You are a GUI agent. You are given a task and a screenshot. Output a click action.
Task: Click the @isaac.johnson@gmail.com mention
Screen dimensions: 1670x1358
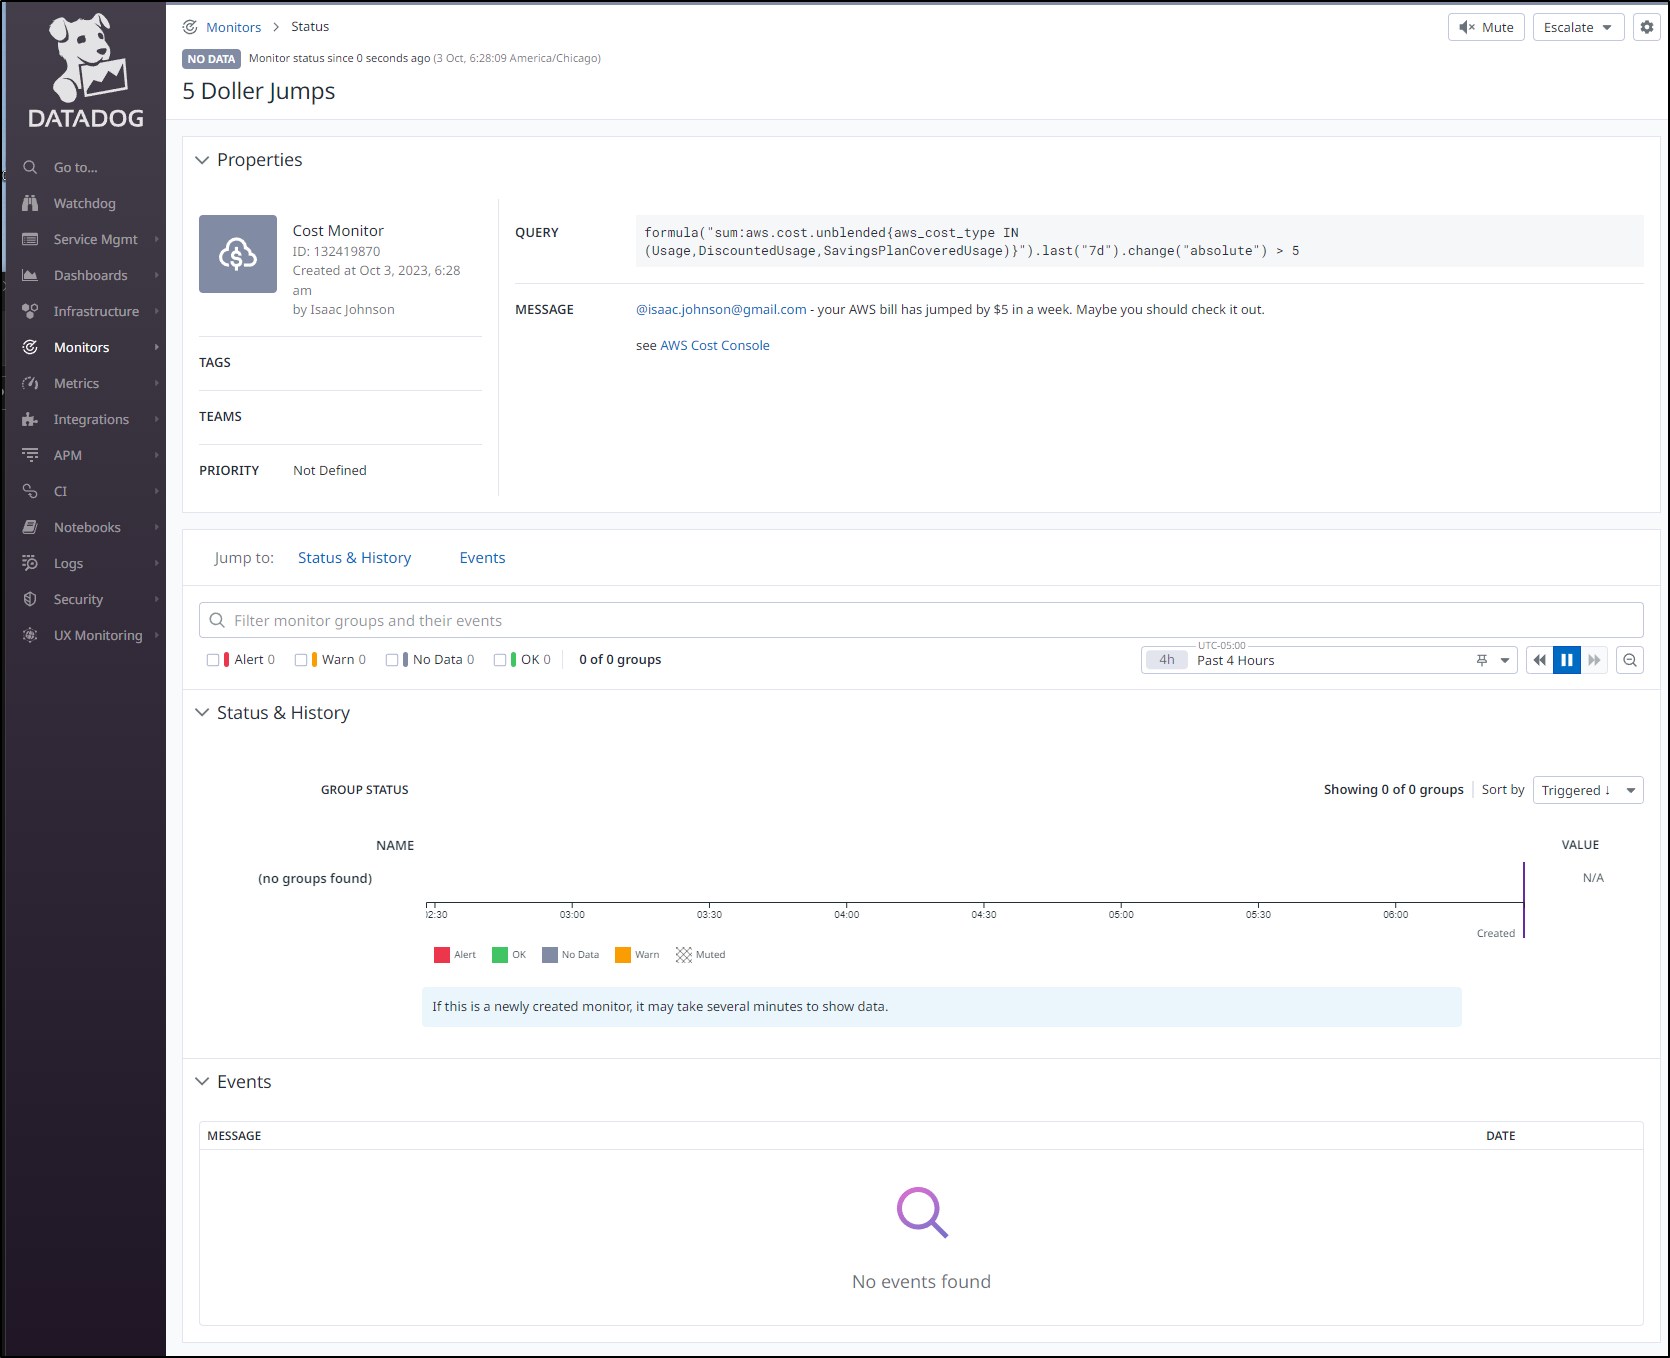[721, 309]
